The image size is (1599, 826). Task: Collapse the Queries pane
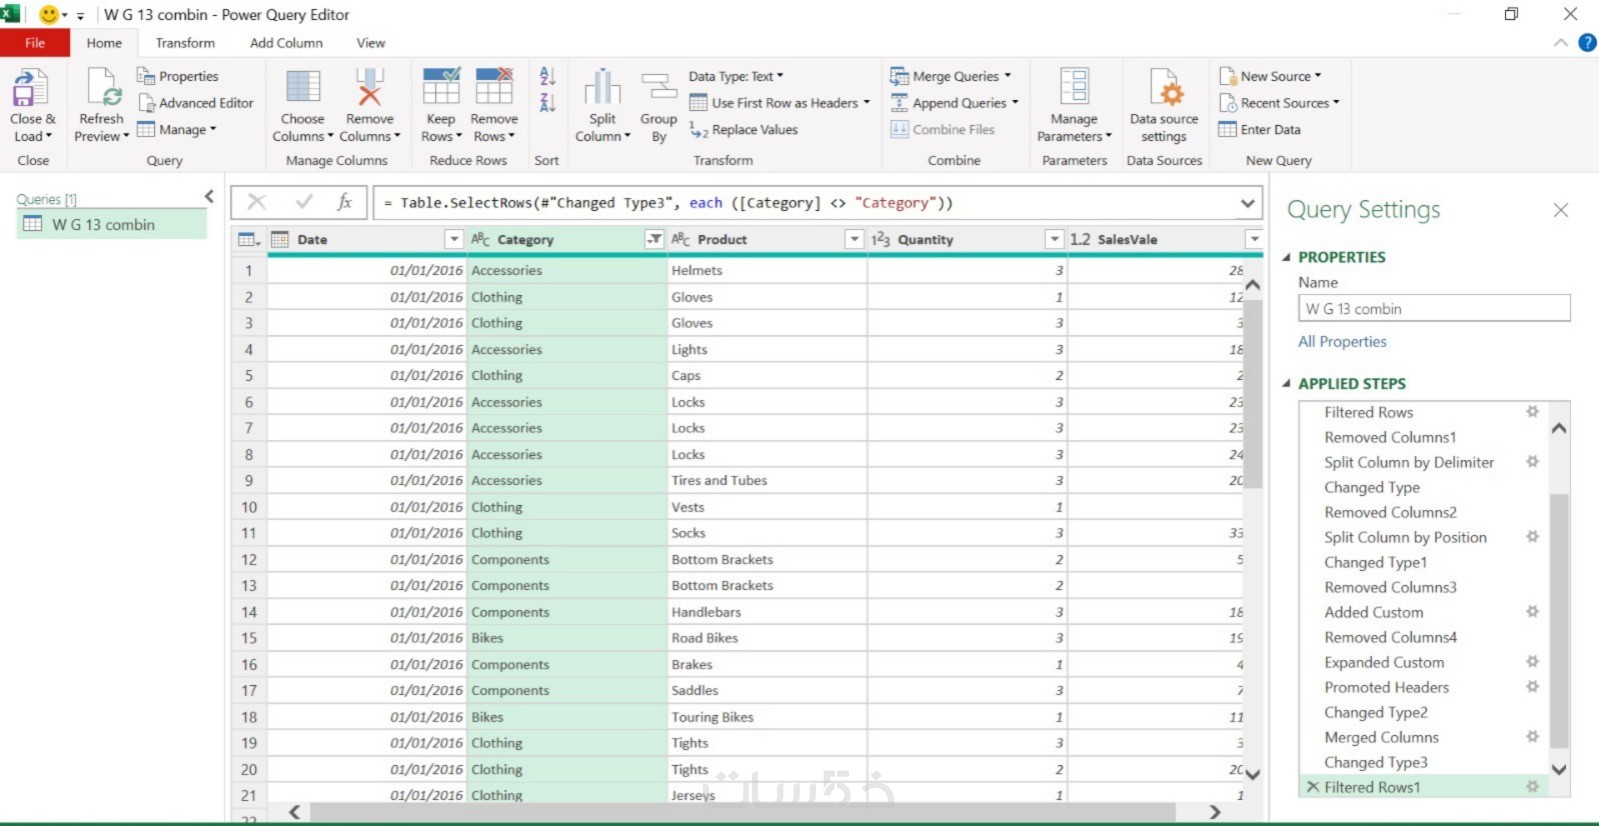tap(209, 197)
